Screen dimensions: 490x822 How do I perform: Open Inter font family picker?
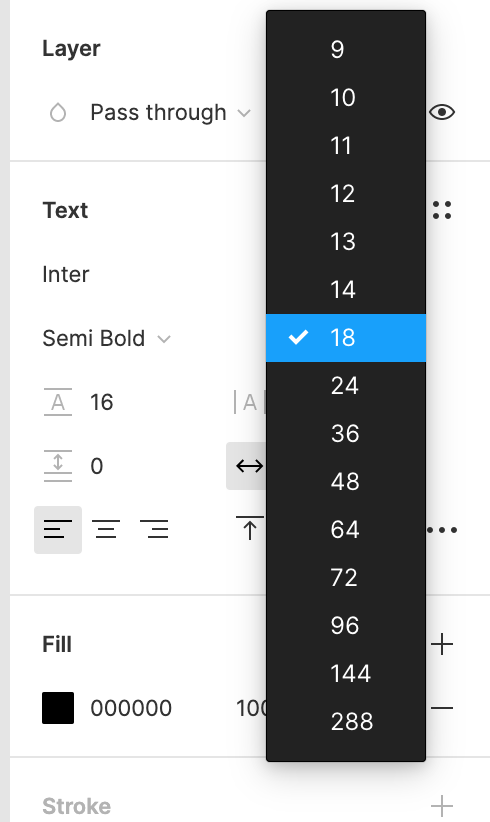66,274
